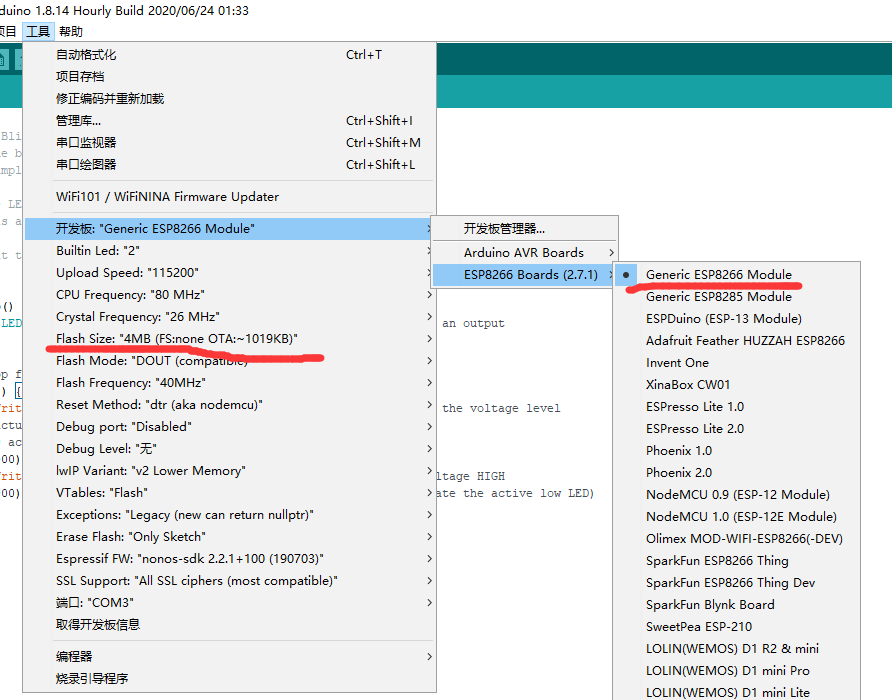Choose 修正编码并重新加载 option
Image resolution: width=892 pixels, height=700 pixels.
(x=230, y=98)
